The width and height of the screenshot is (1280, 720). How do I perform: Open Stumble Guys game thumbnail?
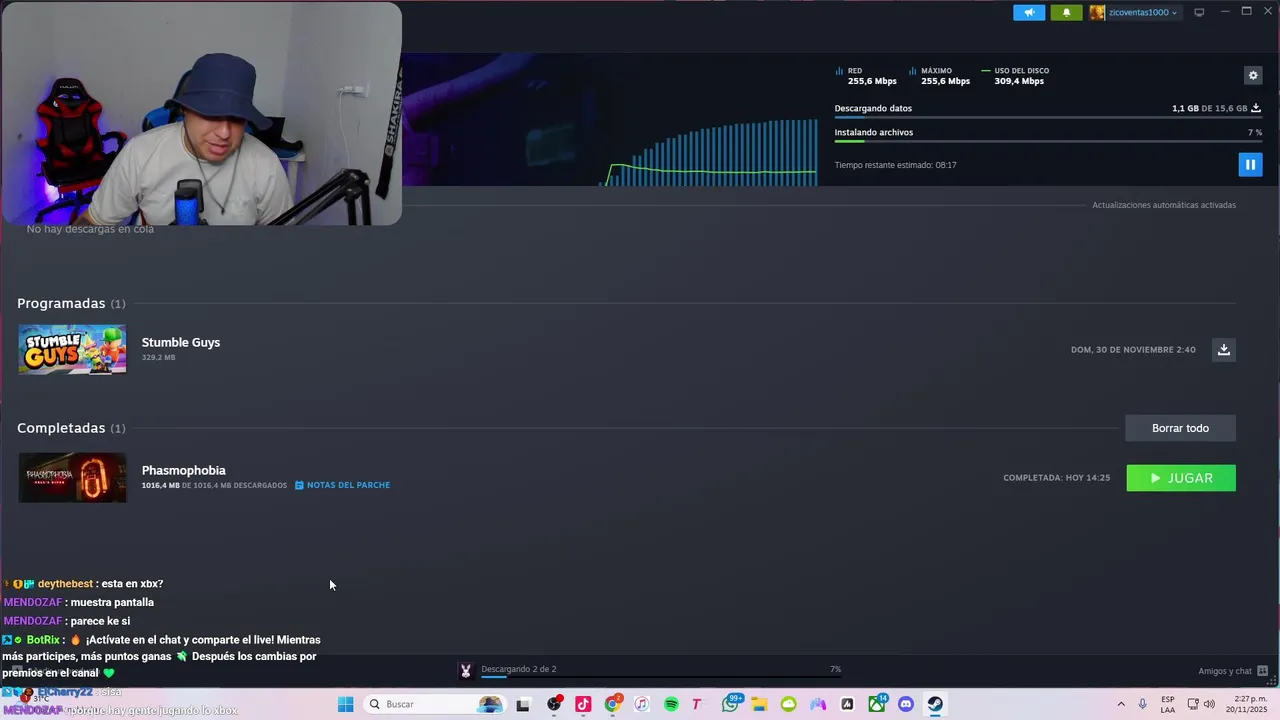[72, 349]
